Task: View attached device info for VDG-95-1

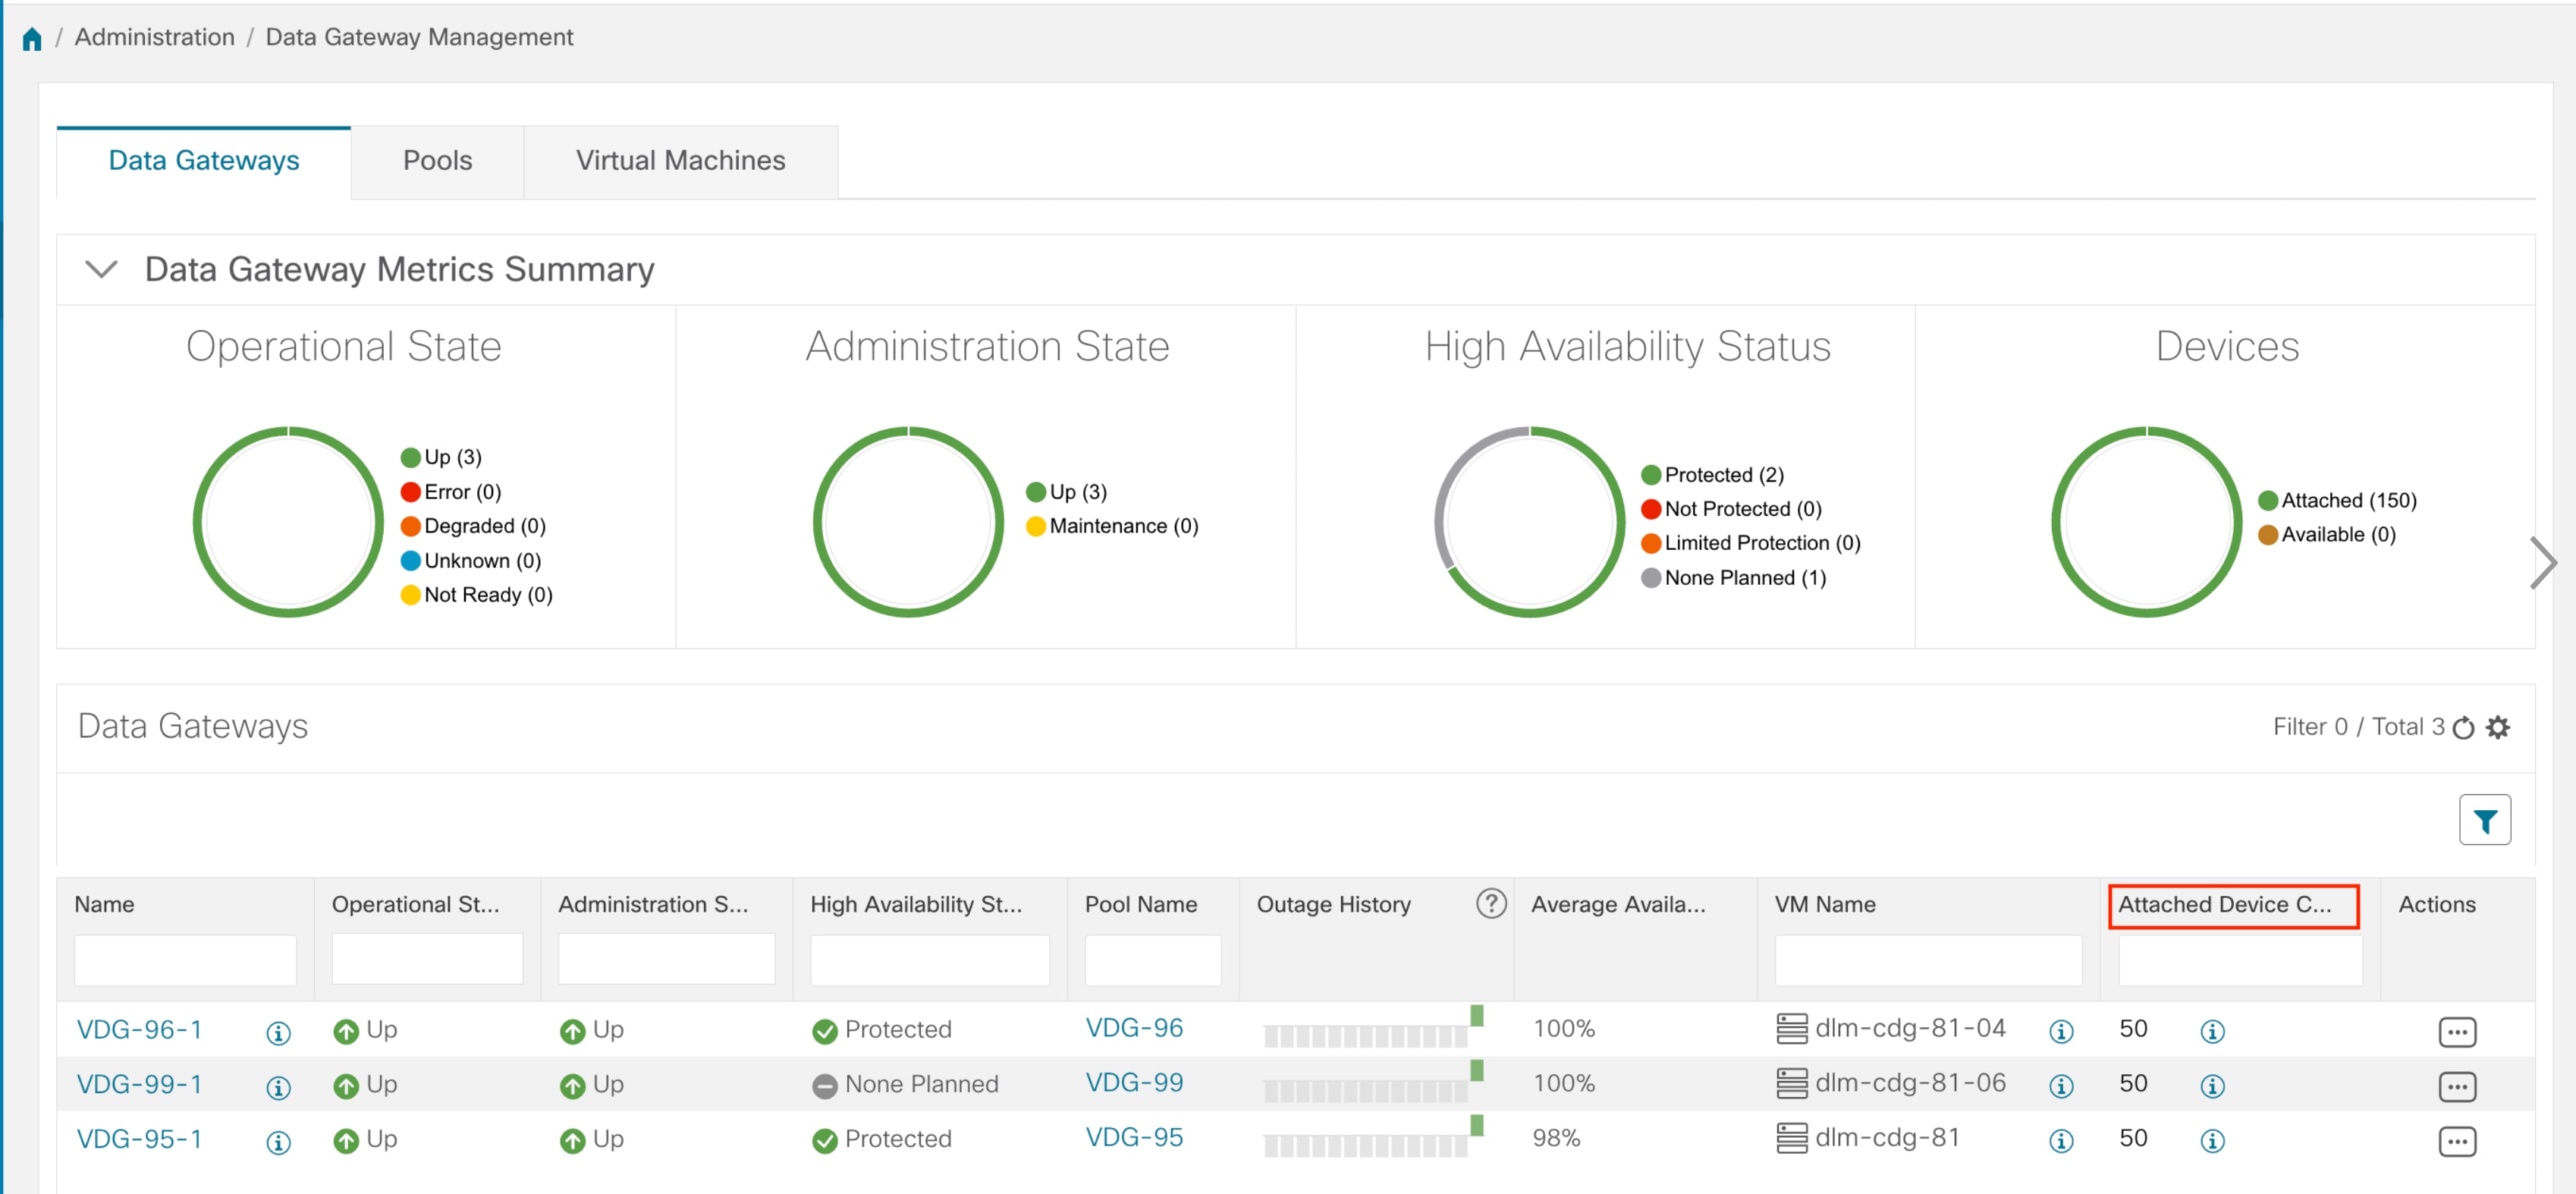Action: coord(2211,1140)
